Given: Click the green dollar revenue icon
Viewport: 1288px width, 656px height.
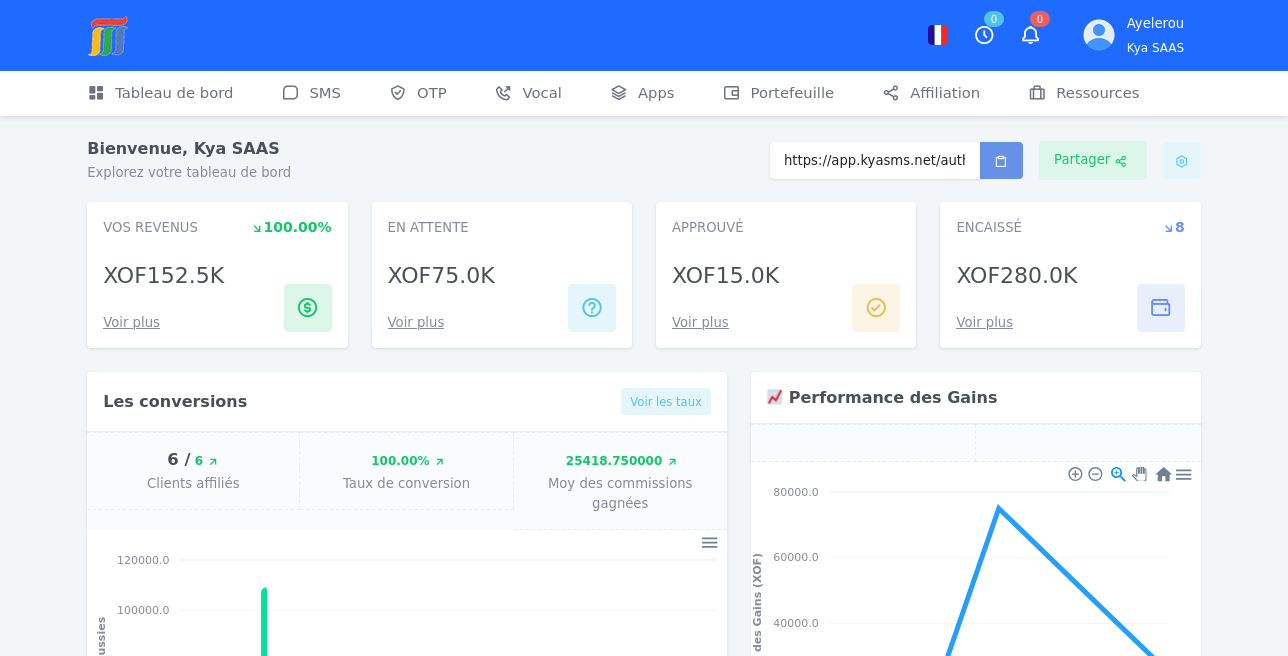Looking at the screenshot, I should (307, 308).
